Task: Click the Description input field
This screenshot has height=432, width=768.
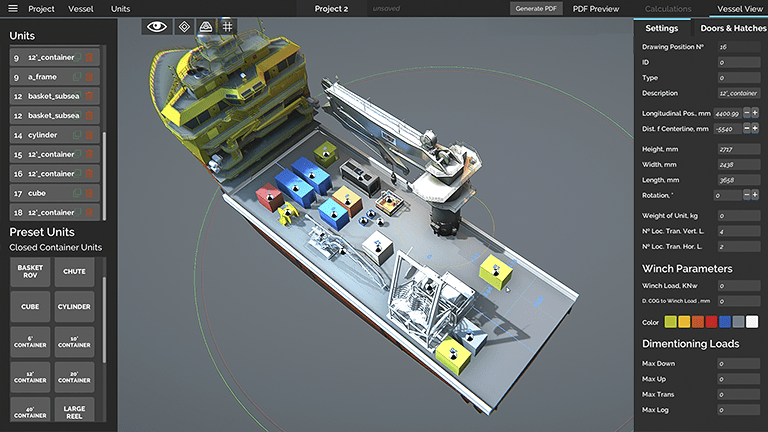Action: point(739,93)
